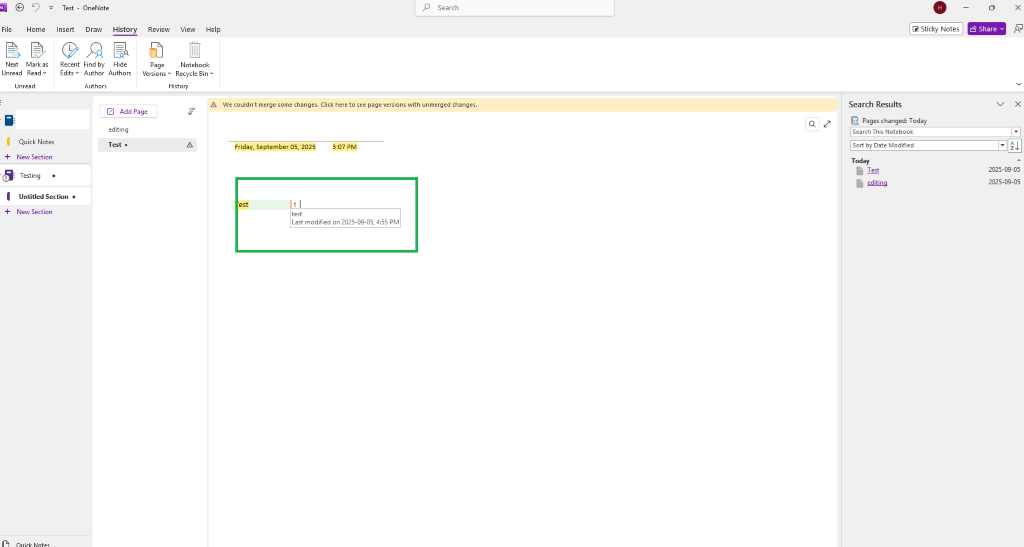
Task: Click the Pages changed: Today icon
Action: click(855, 121)
